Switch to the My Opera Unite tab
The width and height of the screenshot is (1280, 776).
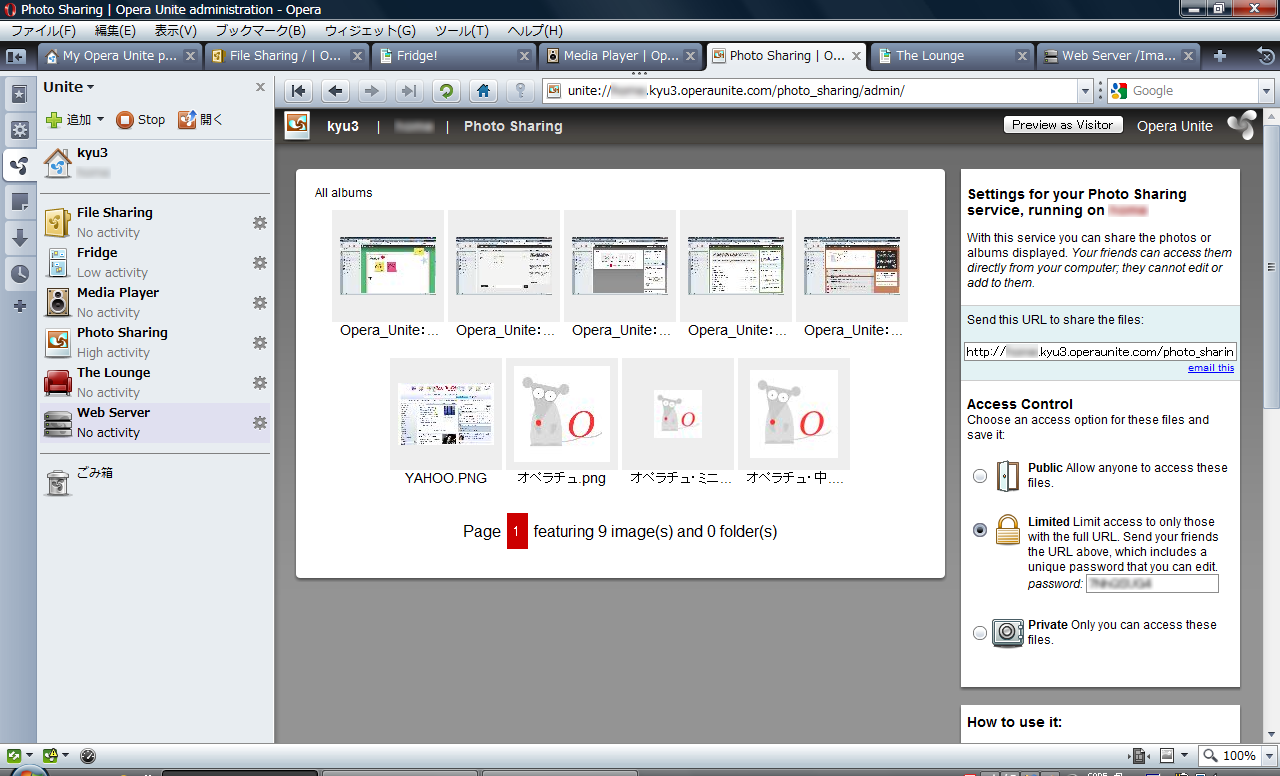[120, 56]
